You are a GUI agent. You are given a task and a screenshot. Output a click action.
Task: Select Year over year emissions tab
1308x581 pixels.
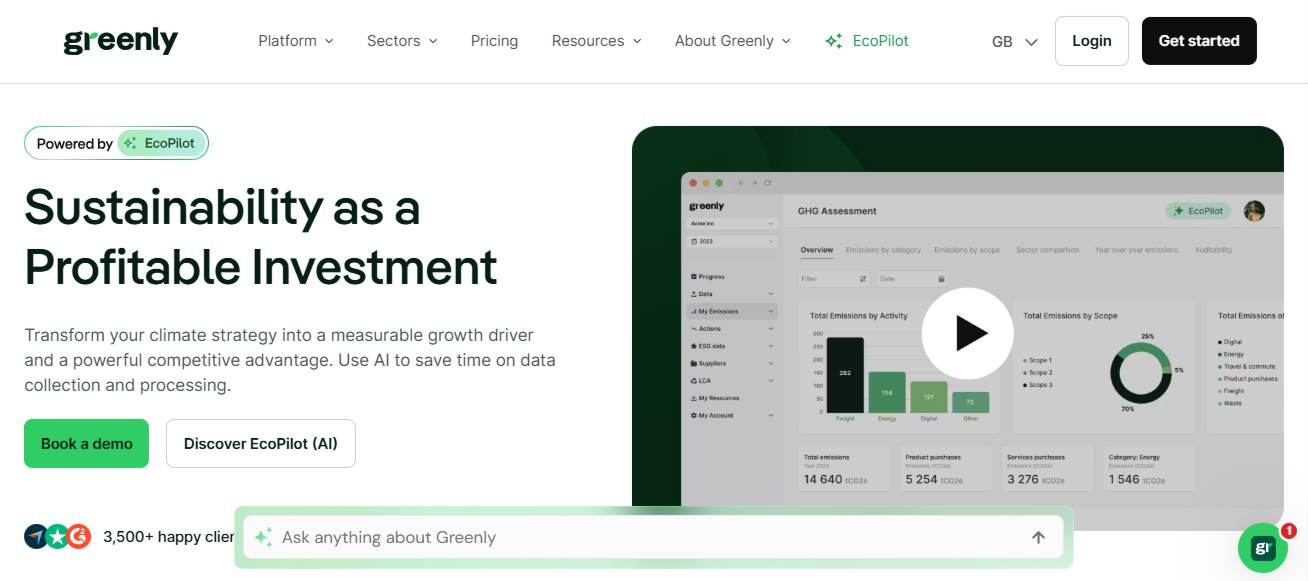(x=1136, y=250)
